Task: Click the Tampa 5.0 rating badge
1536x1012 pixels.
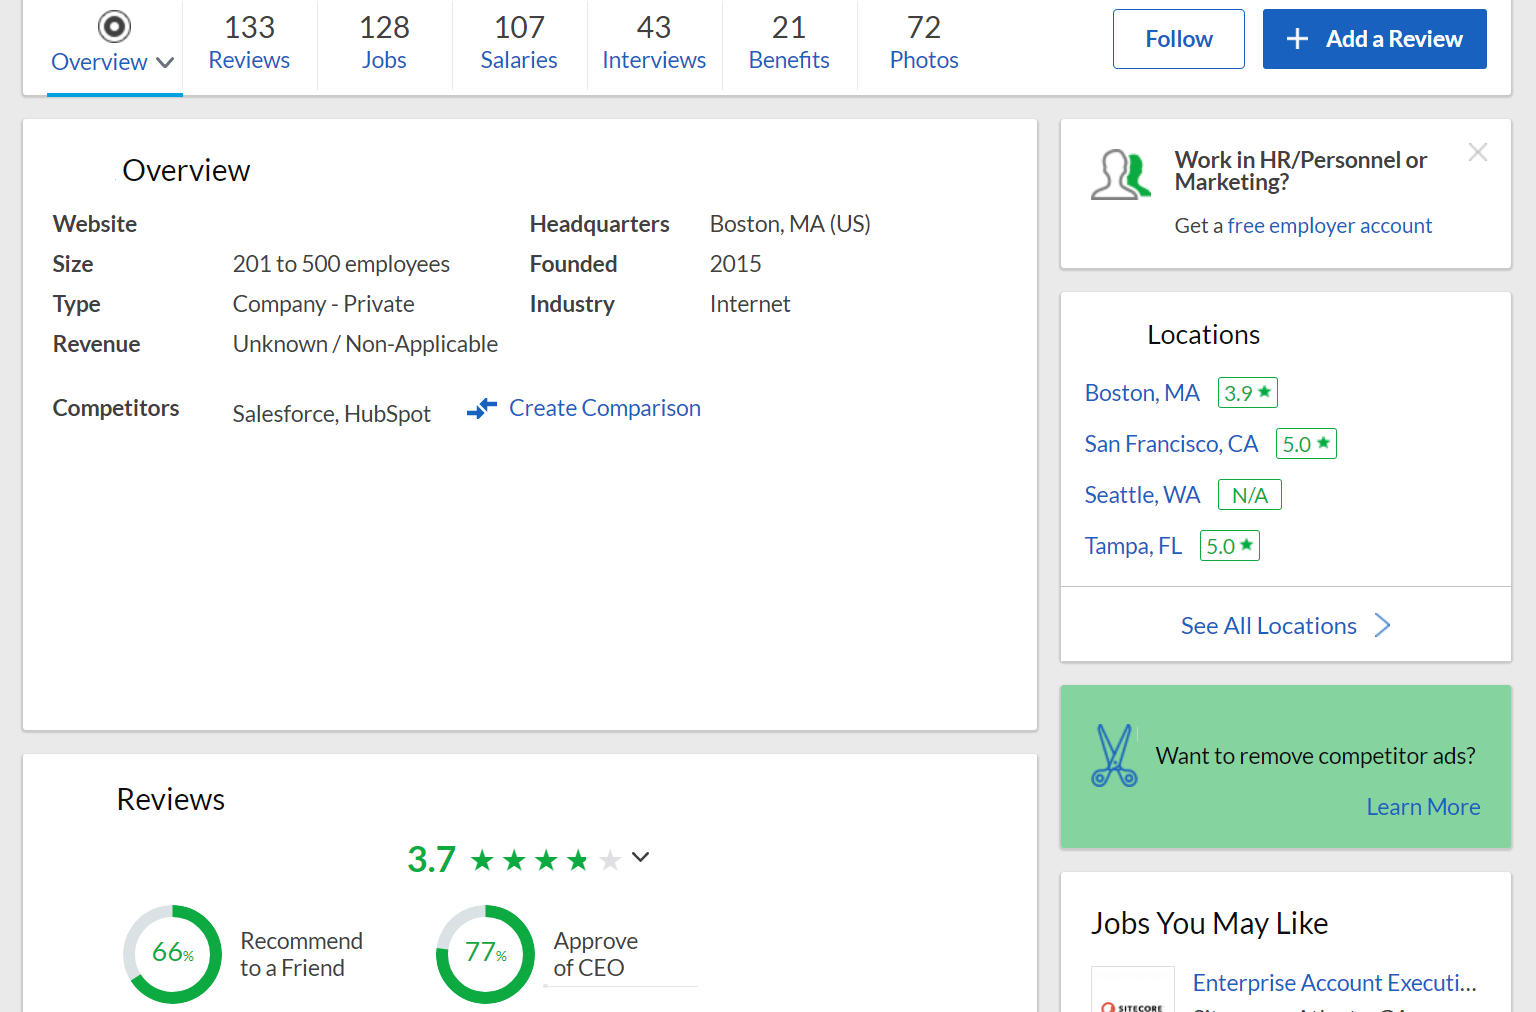Action: (1230, 546)
